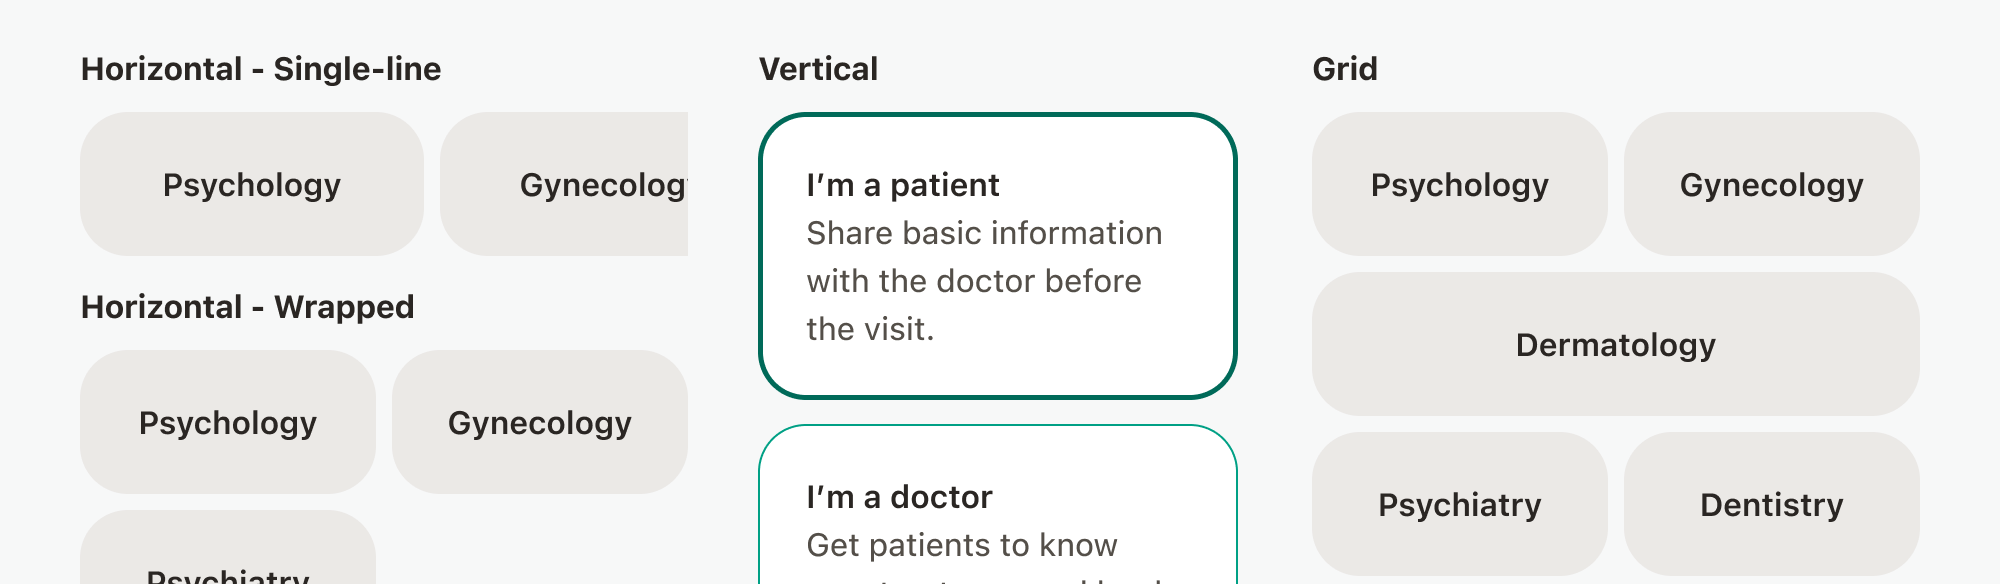Select the cut-off Gynecology chip under Single-line

click(565, 184)
